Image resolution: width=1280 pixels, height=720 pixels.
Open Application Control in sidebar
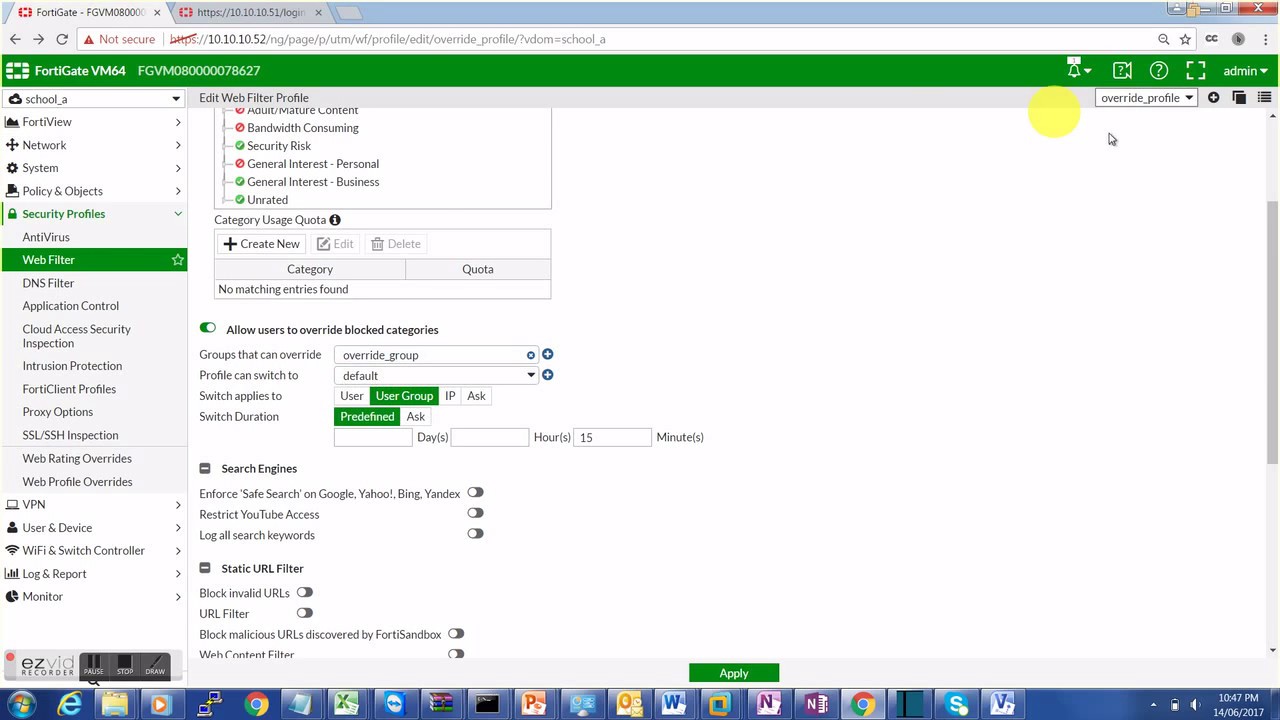click(x=70, y=306)
